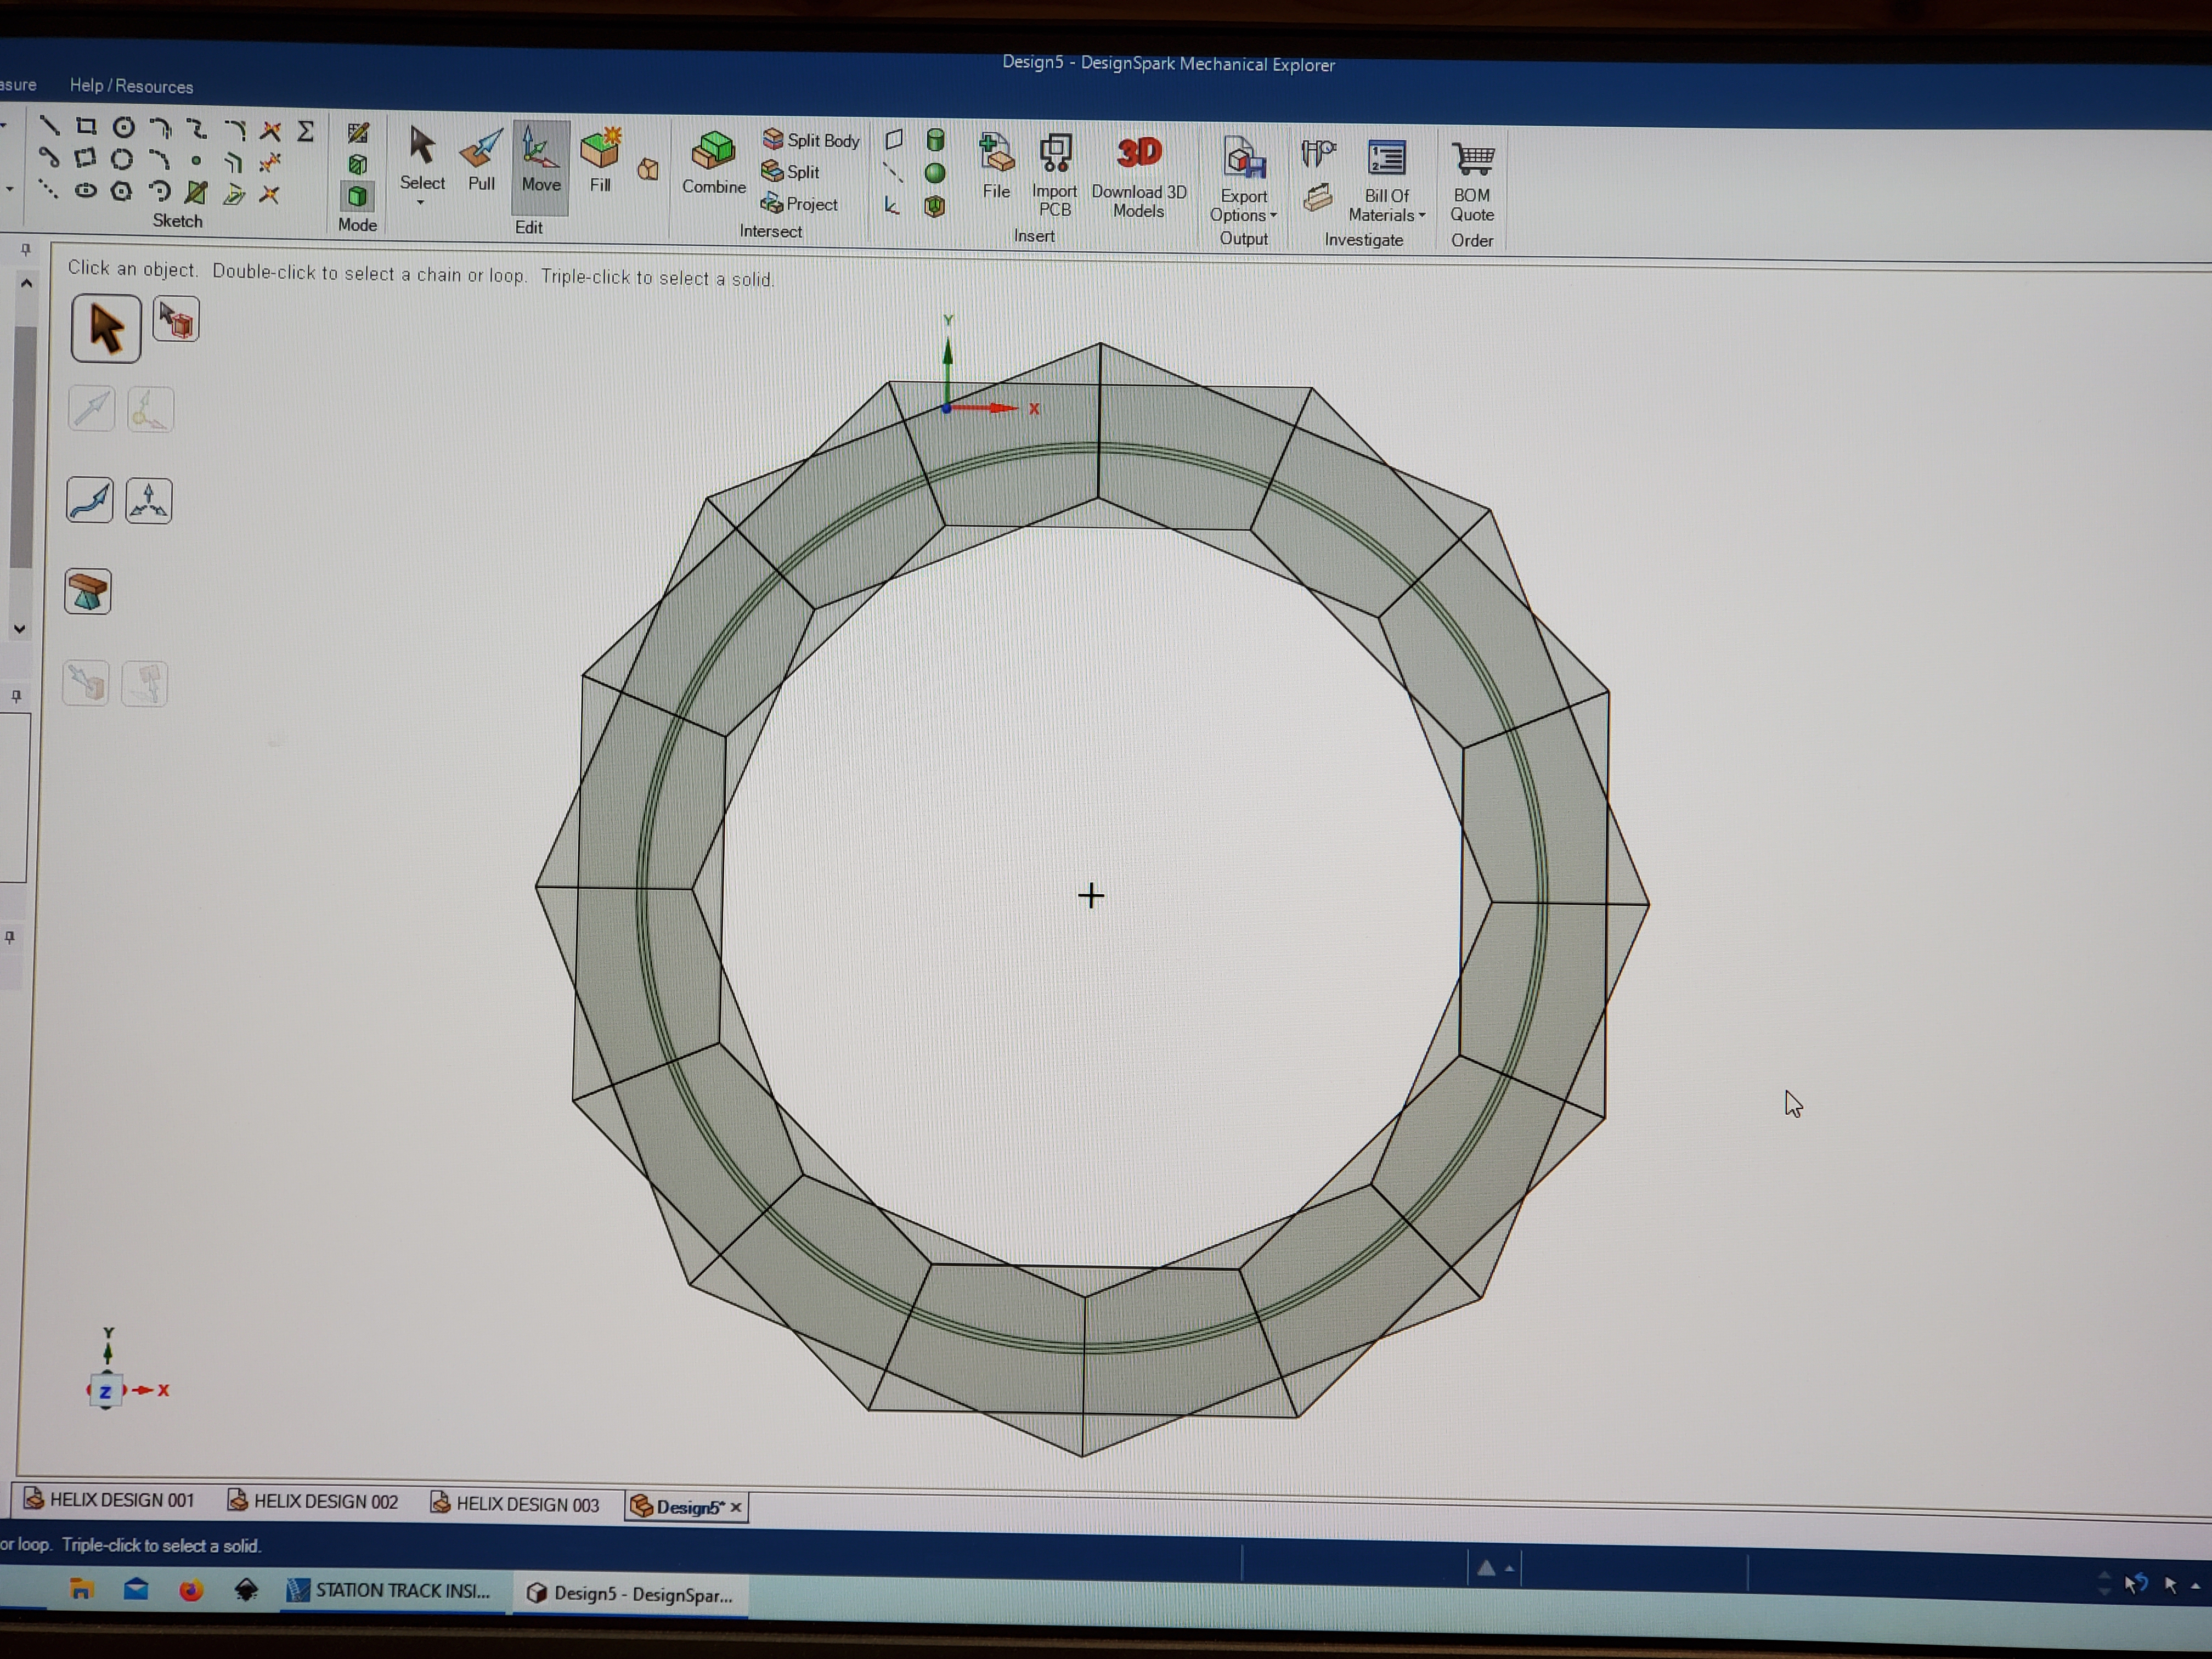This screenshot has height=1659, width=2212.
Task: Choose the Rectangle sketch tool
Action: (x=86, y=126)
